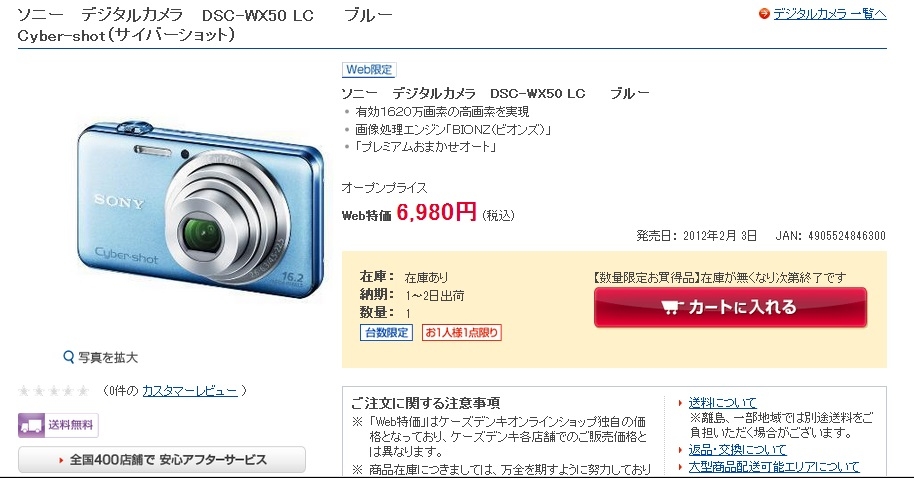Open the 送料について link
This screenshot has height=479, width=914.
point(722,402)
